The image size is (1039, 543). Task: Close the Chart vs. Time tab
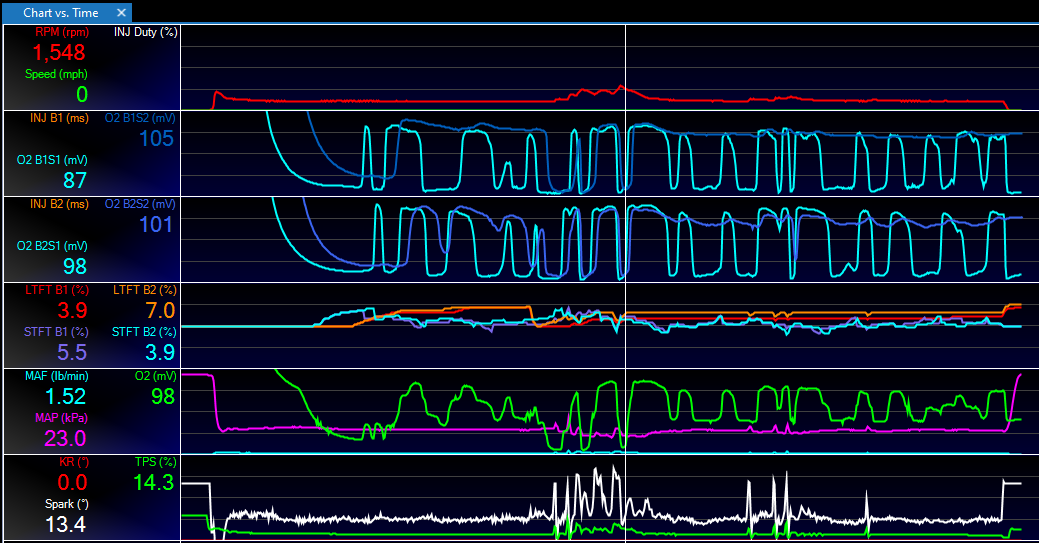point(122,12)
